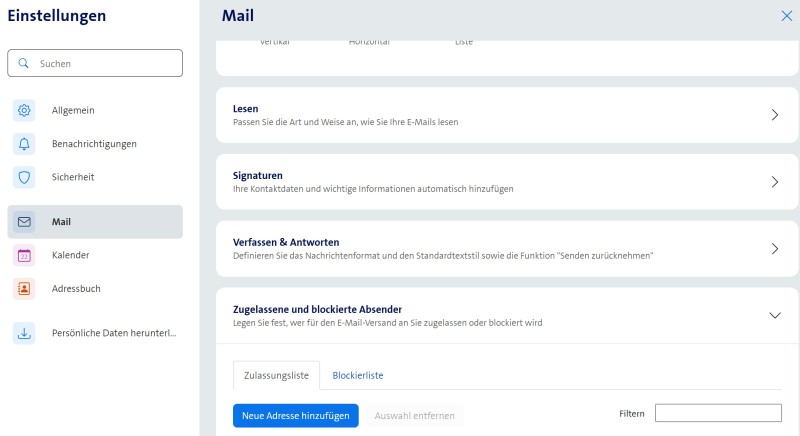Select the Zulassungsliste tab
The width and height of the screenshot is (800, 436).
pyautogui.click(x=276, y=375)
